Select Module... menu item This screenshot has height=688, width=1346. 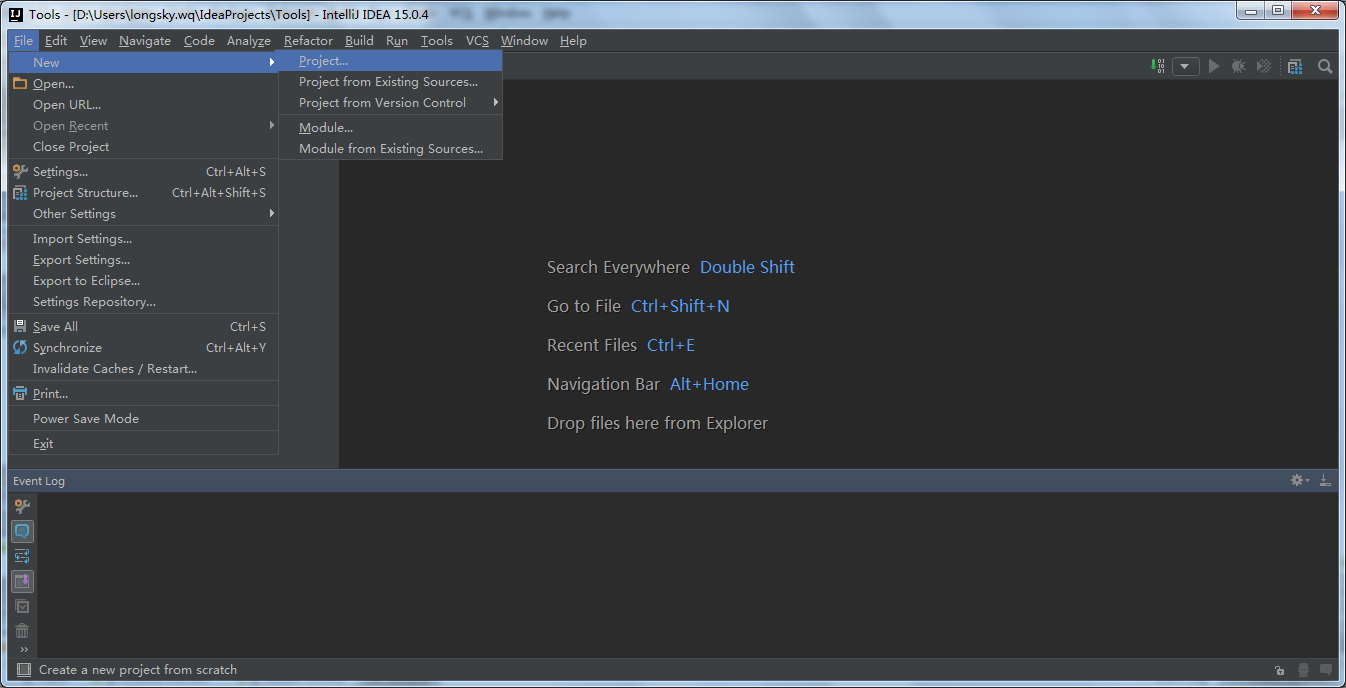point(390,128)
